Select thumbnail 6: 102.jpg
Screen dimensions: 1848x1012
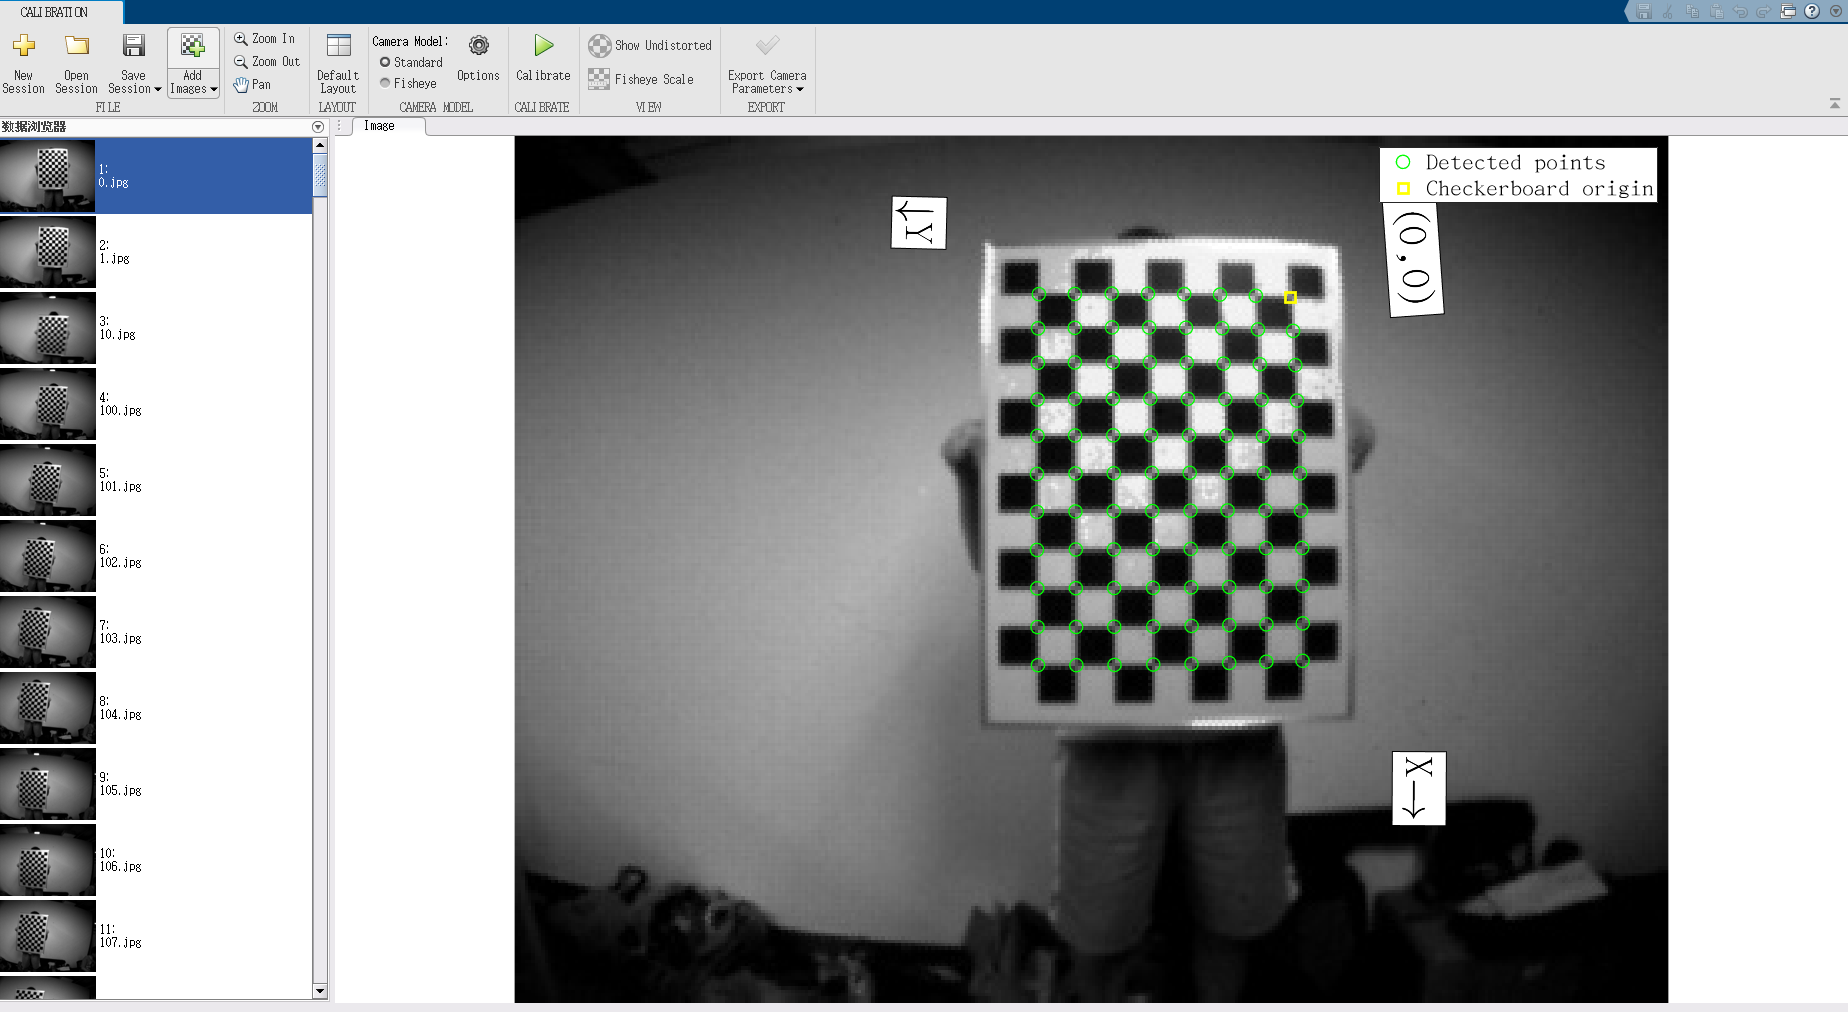click(x=156, y=556)
